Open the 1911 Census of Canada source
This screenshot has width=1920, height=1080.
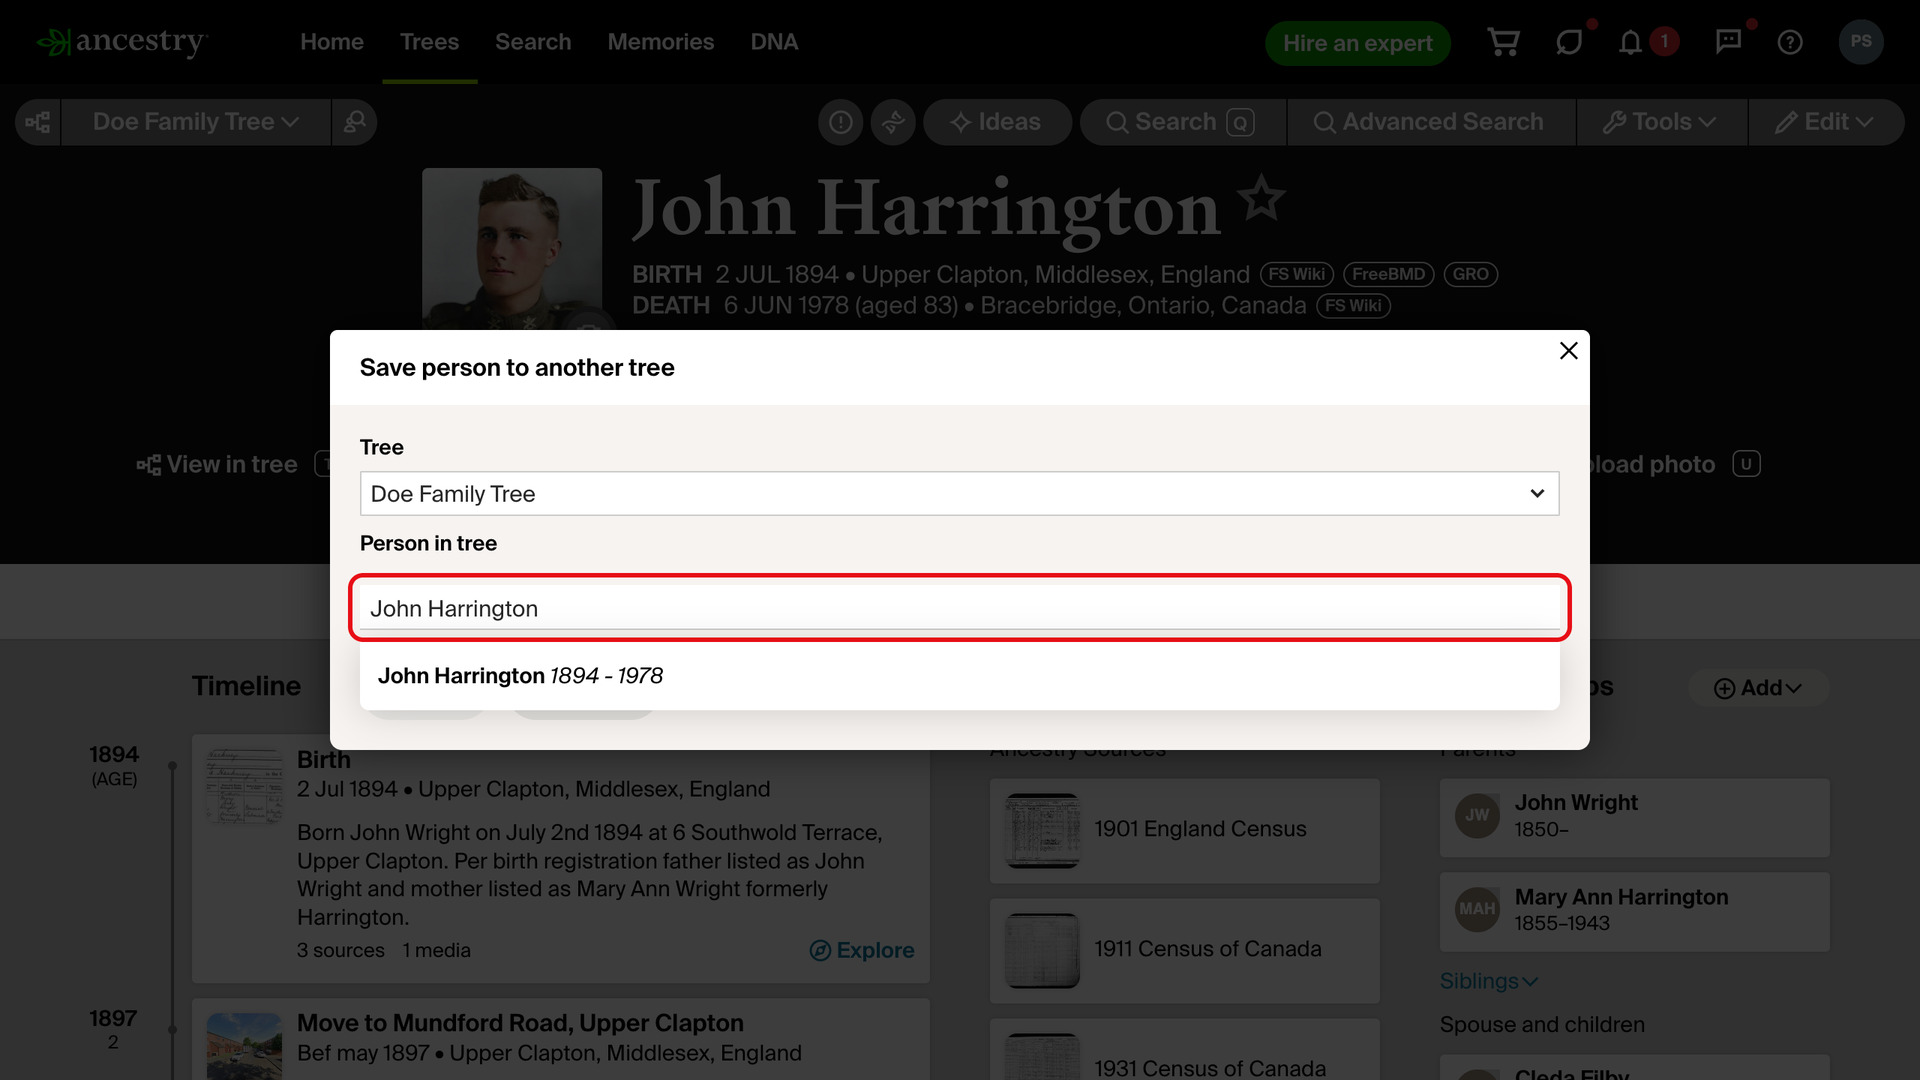[1184, 950]
